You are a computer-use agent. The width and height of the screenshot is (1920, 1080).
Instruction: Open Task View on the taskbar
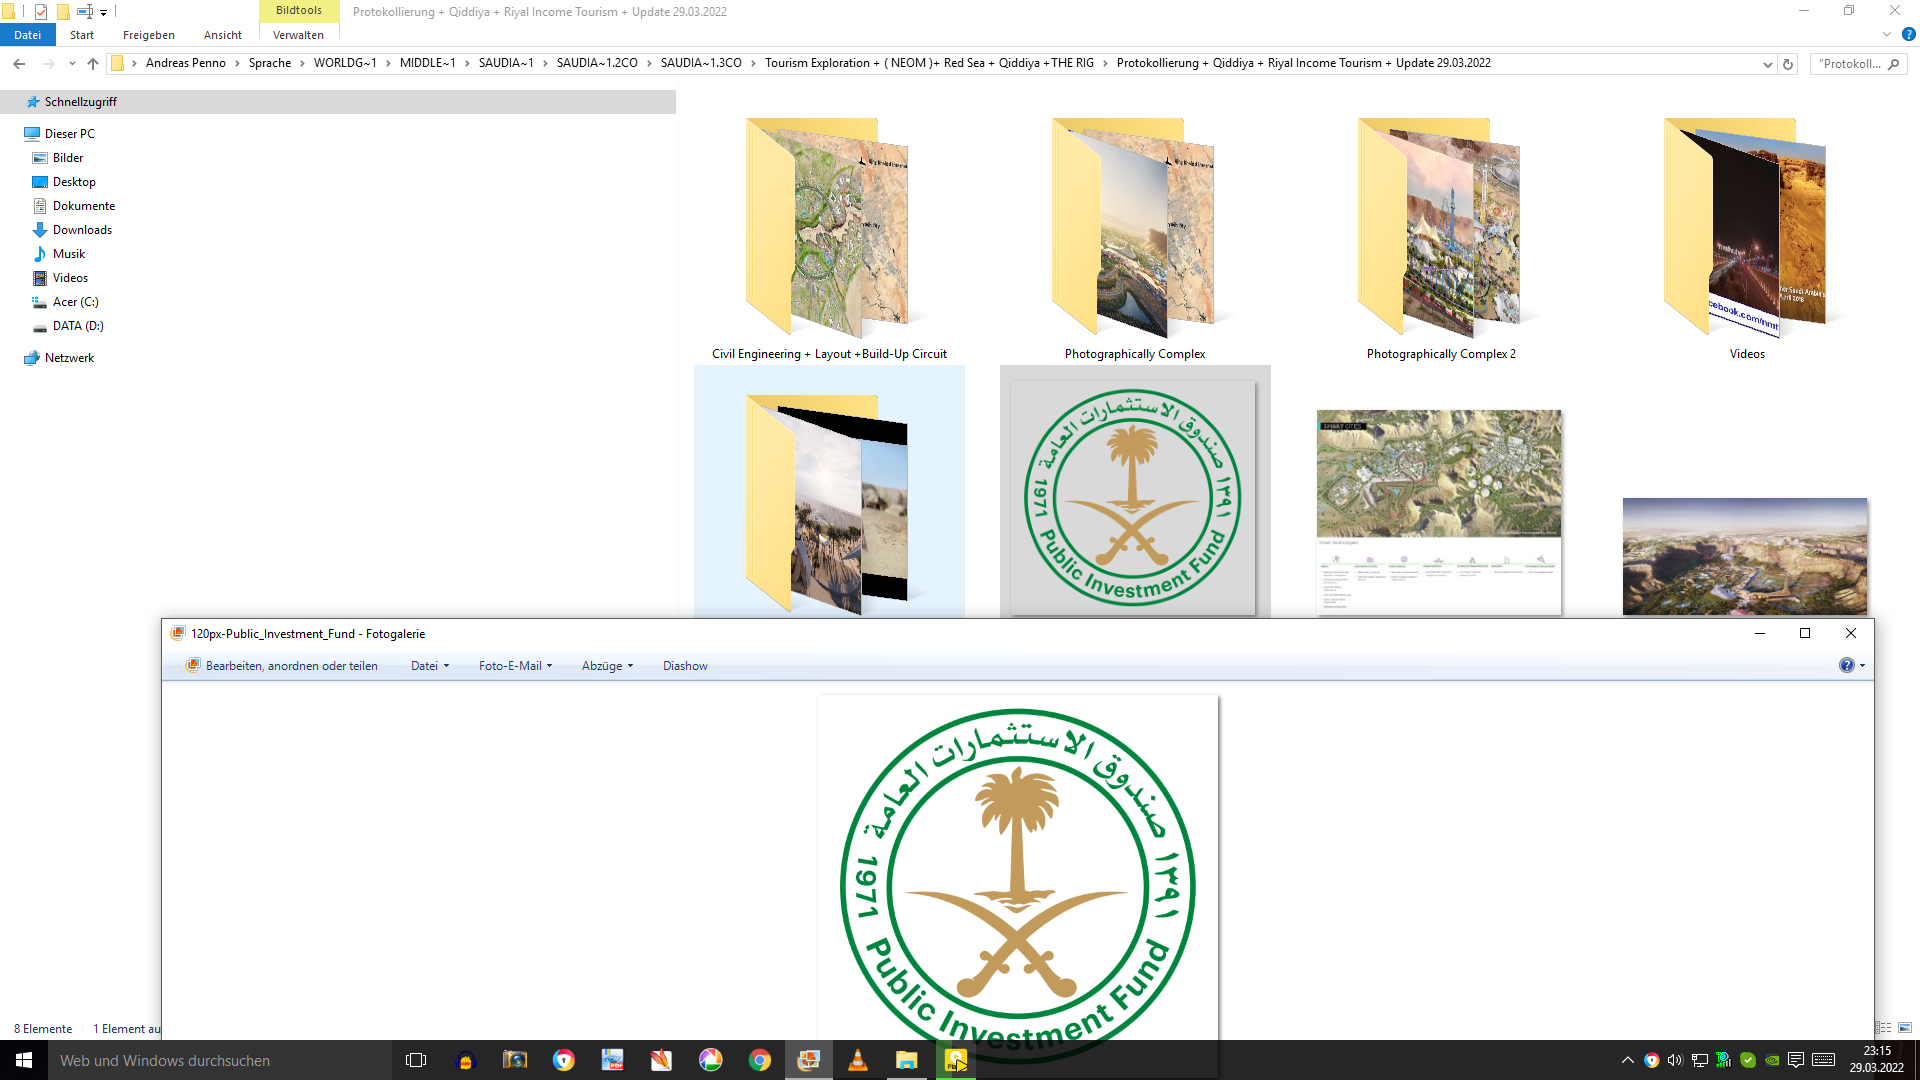coord(416,1060)
